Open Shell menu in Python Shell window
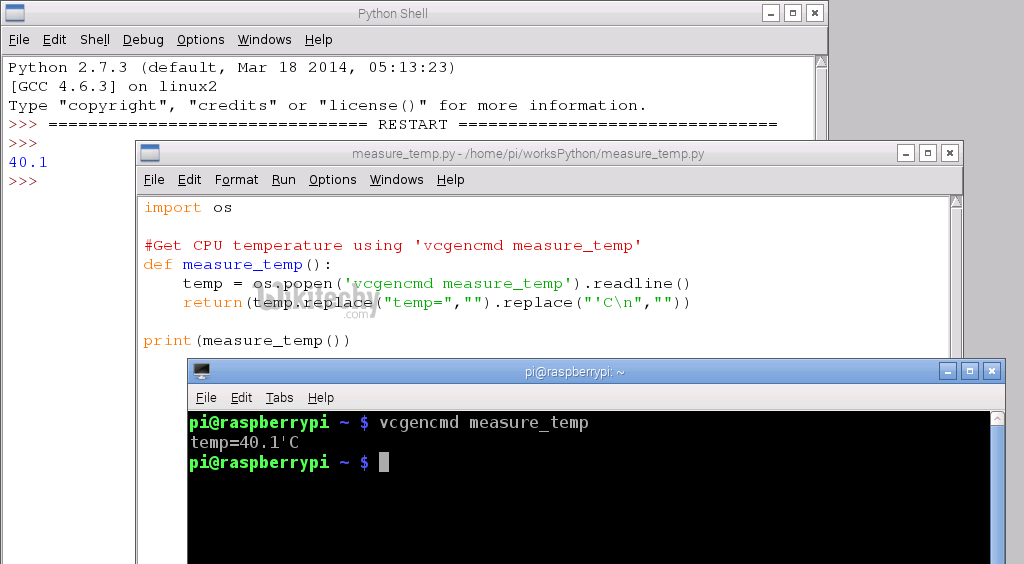 click(x=95, y=40)
